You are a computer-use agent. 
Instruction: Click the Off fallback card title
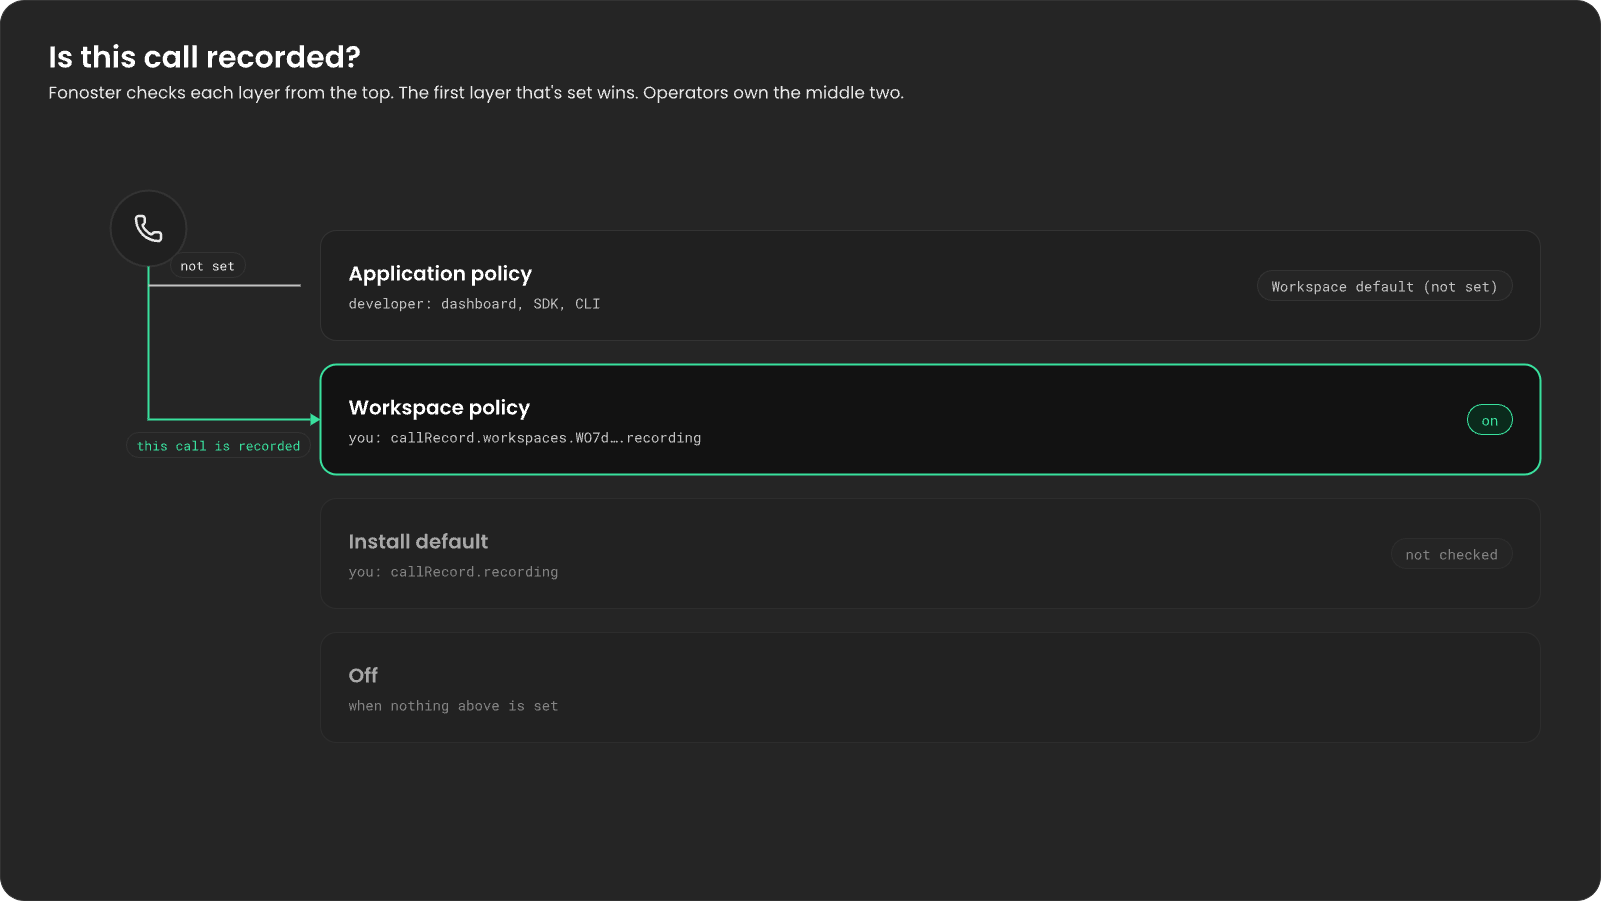click(363, 676)
